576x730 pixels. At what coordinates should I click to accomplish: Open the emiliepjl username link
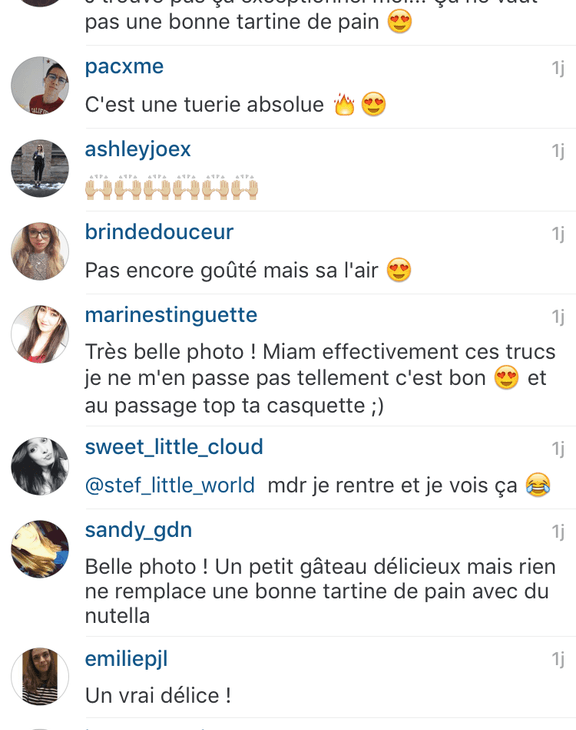(126, 659)
